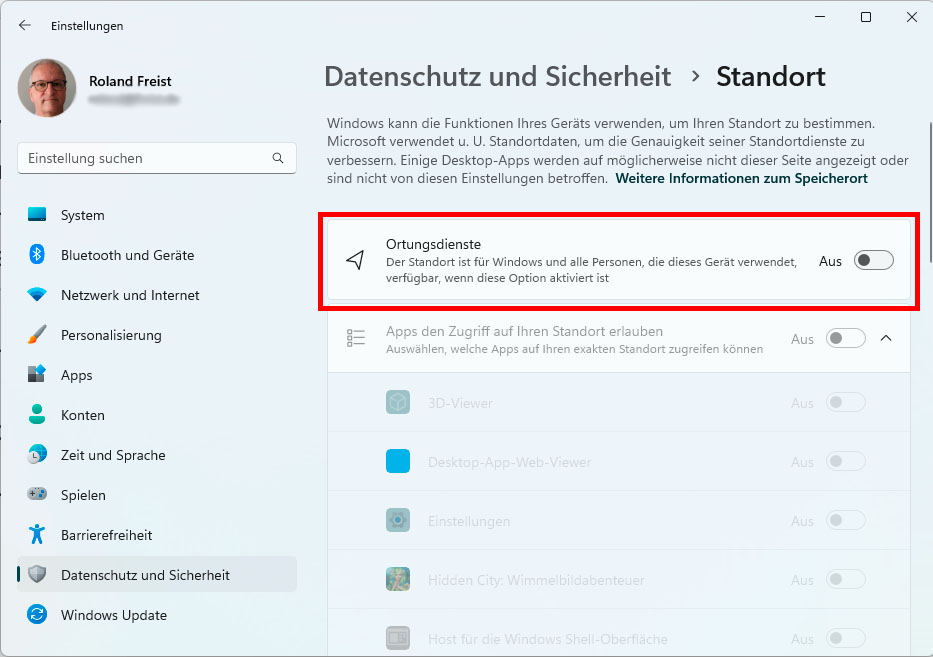
Task: Click the Hidden City app icon
Action: click(x=397, y=579)
